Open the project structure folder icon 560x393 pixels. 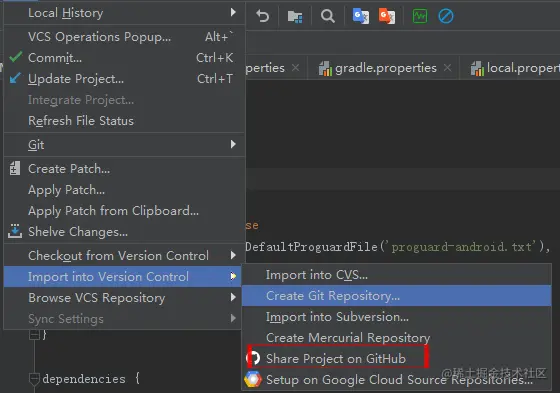[295, 16]
